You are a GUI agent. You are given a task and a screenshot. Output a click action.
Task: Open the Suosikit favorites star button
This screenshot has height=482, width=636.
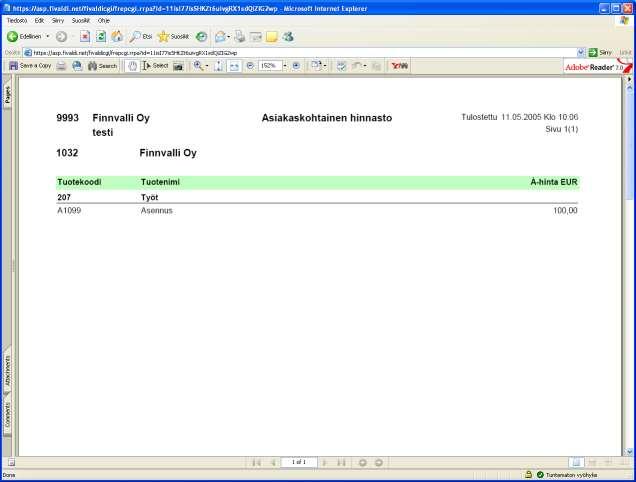(173, 37)
